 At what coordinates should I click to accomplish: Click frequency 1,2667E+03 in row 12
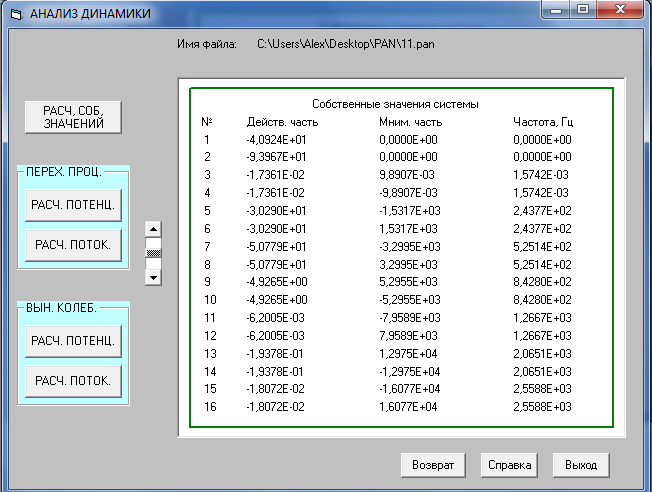click(x=542, y=336)
